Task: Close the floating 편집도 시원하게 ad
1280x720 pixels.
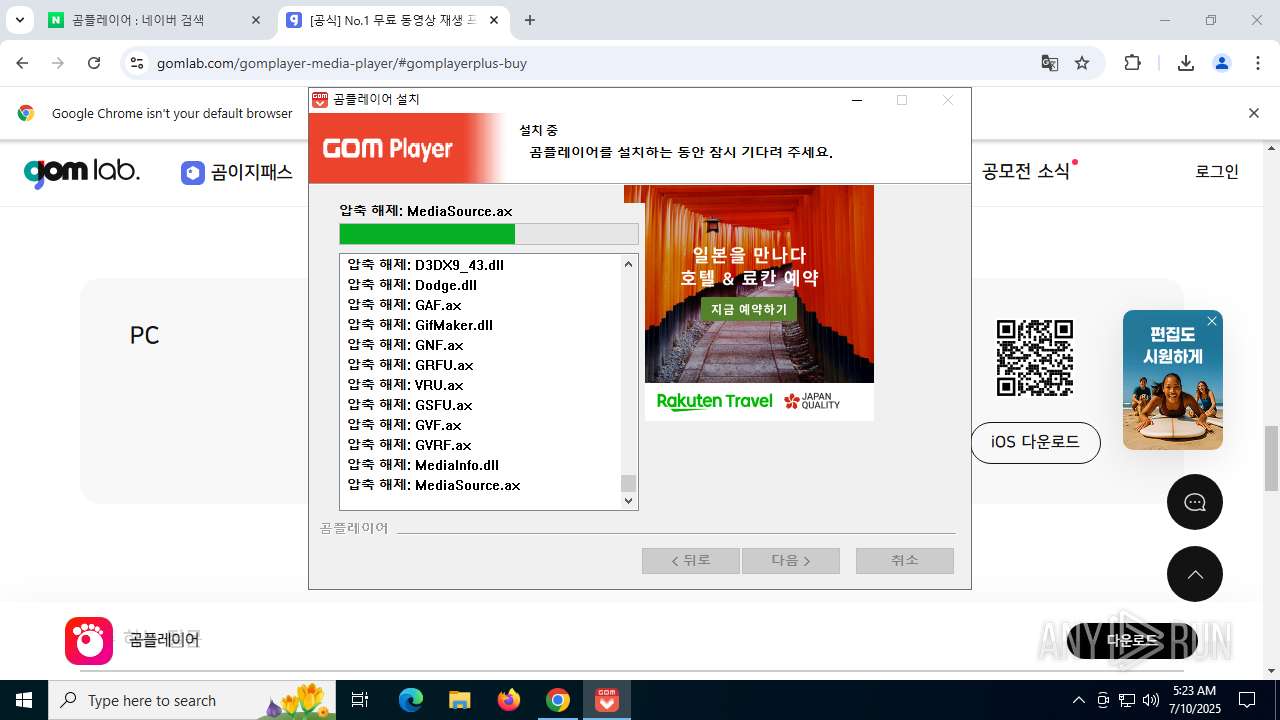Action: [1212, 321]
